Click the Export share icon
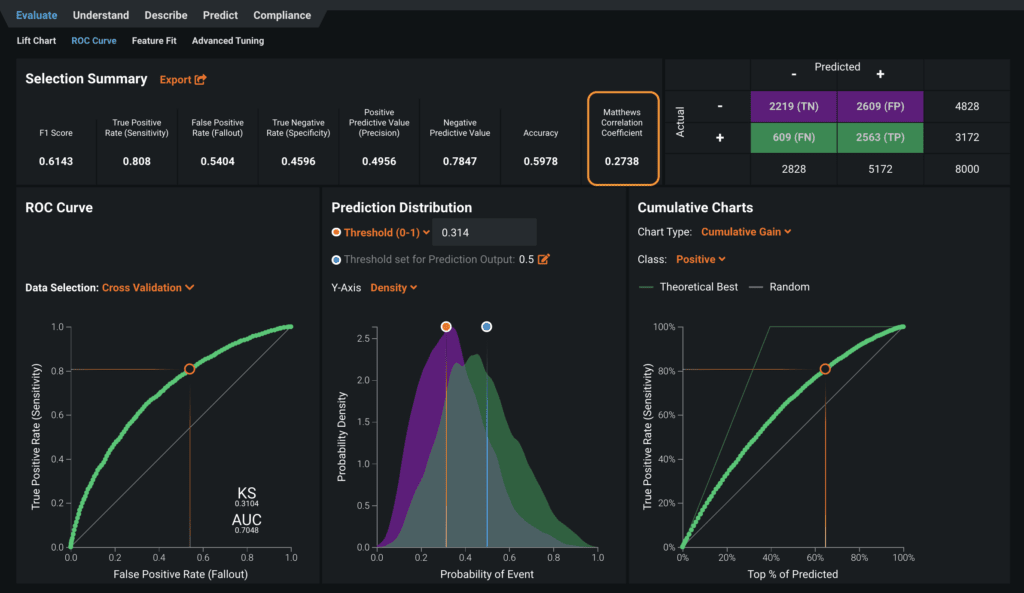1024x593 pixels. click(200, 79)
